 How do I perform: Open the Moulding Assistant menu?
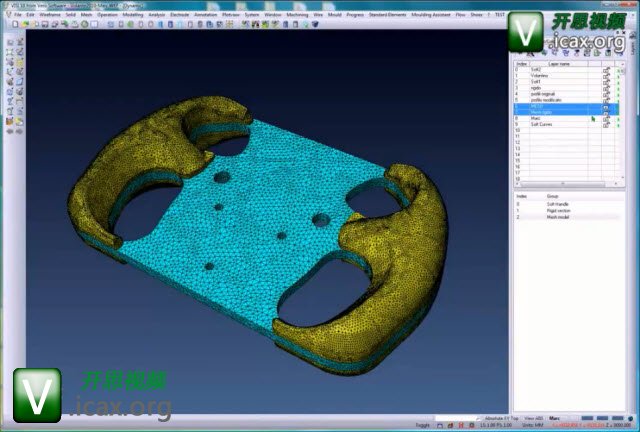431,15
